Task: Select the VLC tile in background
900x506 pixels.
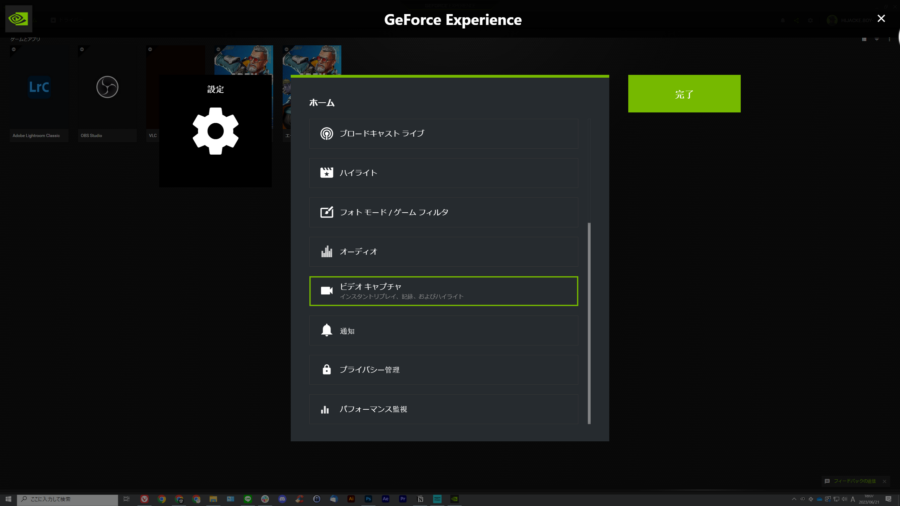Action: 152,92
